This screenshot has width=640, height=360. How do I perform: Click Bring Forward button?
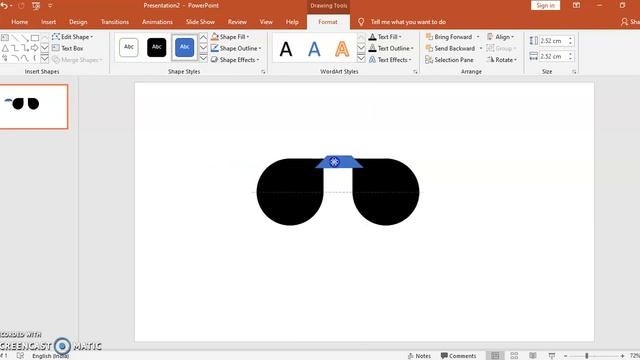pos(449,37)
